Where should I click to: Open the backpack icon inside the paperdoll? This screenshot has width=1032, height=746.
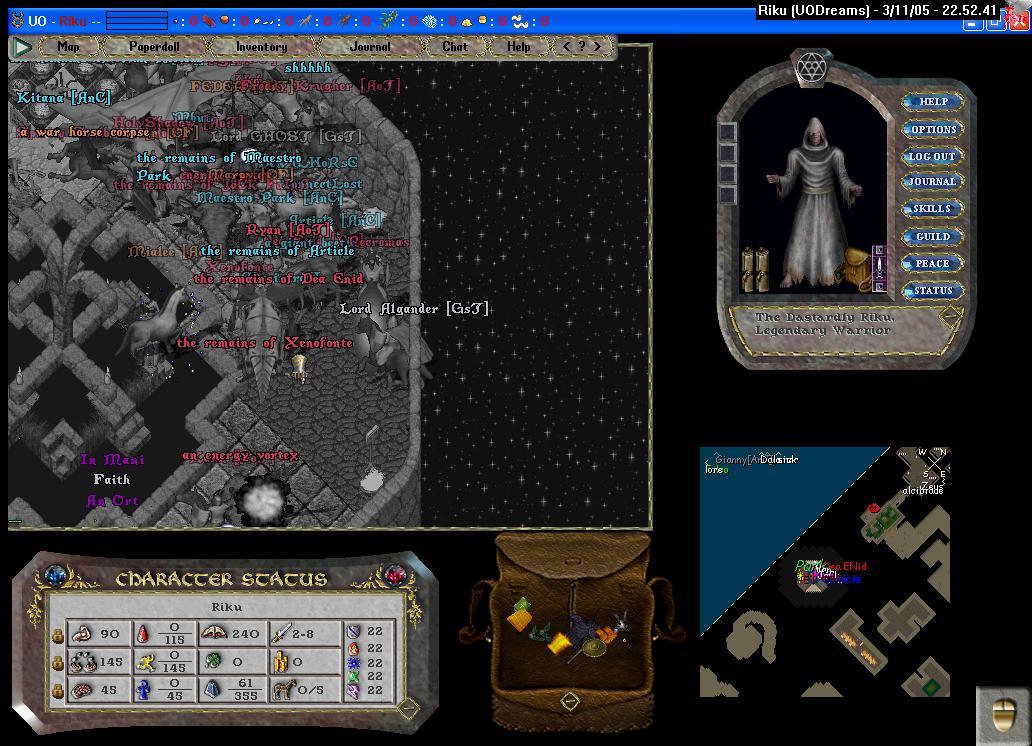pos(856,269)
